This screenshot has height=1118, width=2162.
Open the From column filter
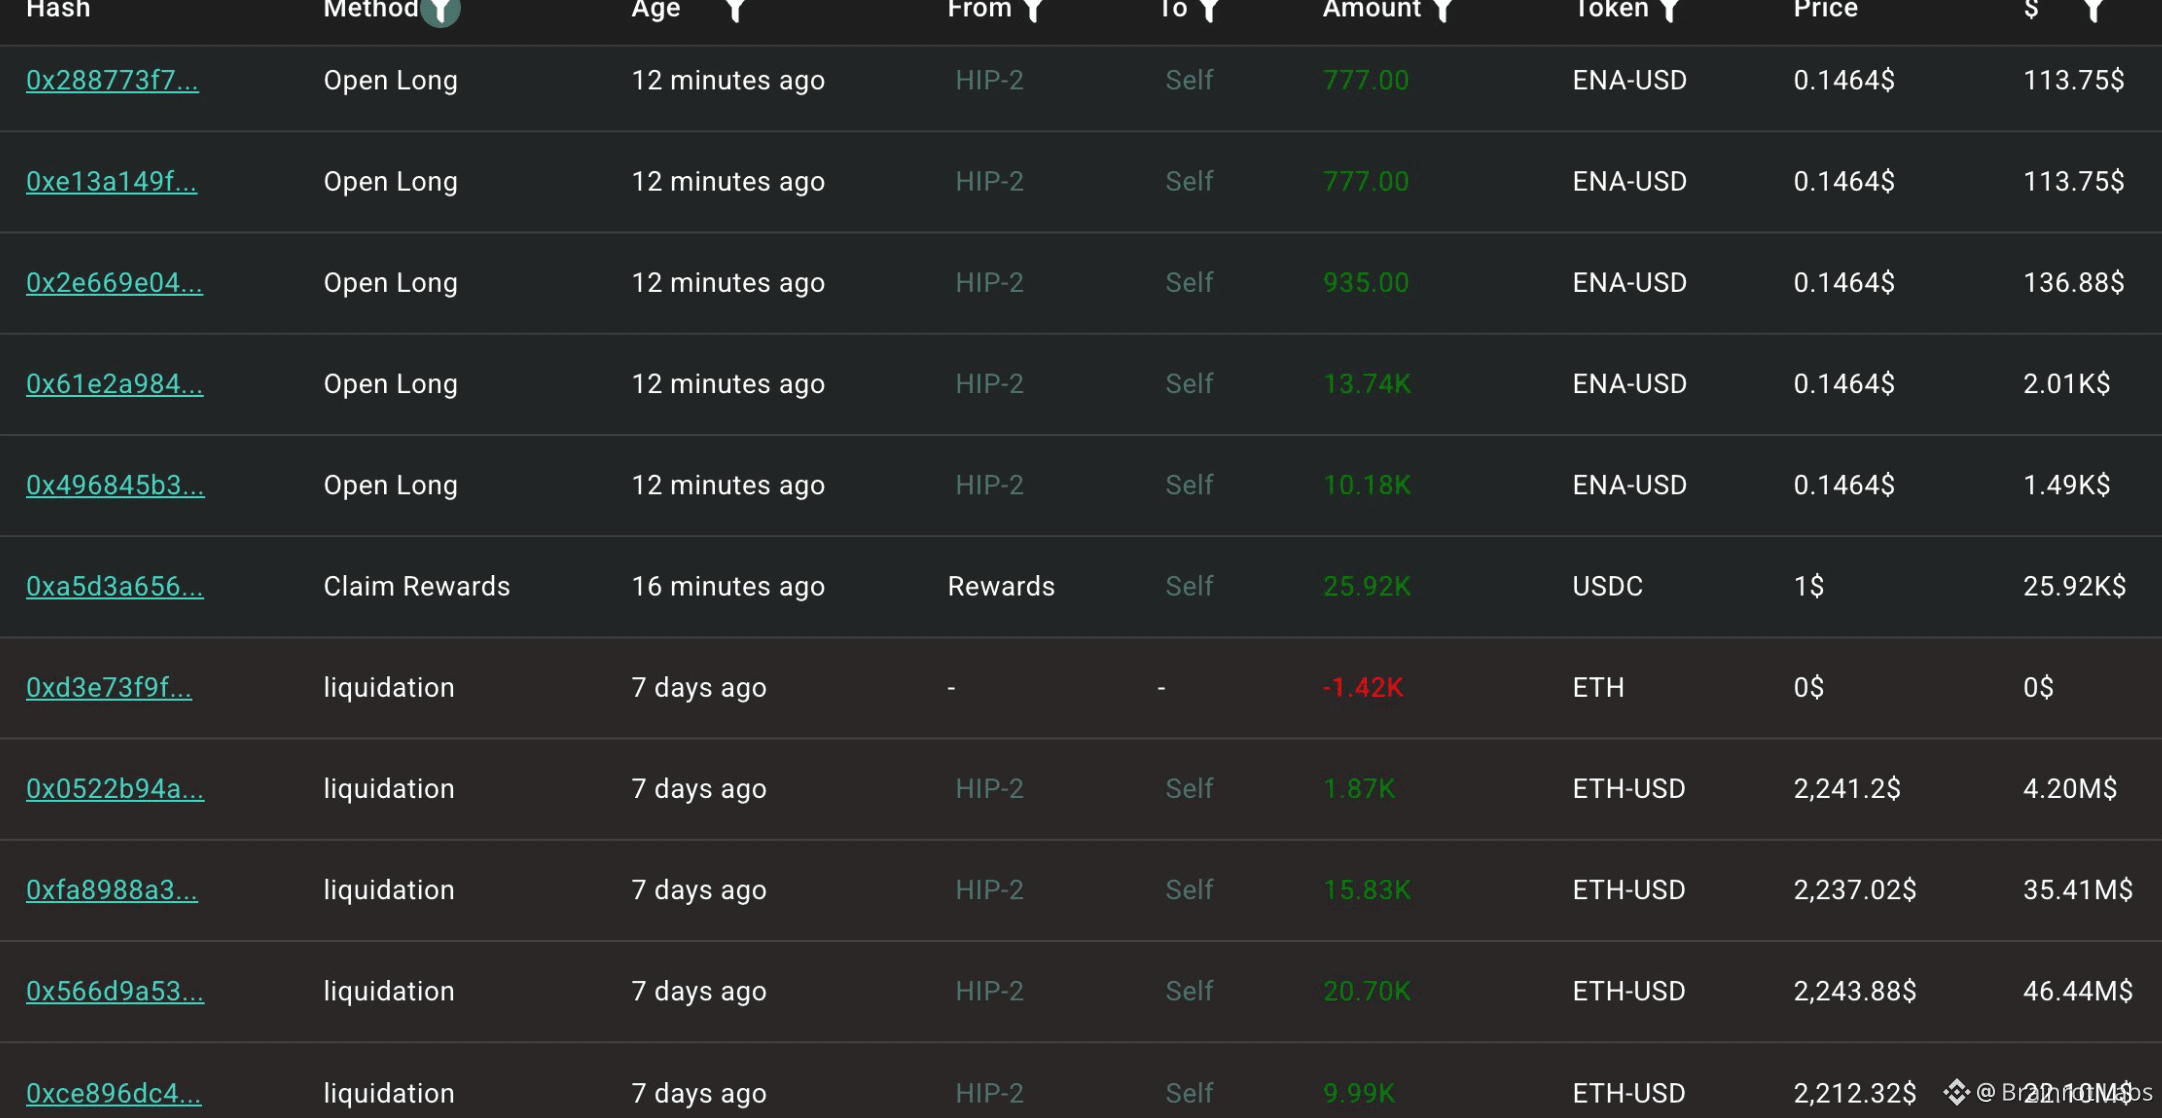(1034, 10)
